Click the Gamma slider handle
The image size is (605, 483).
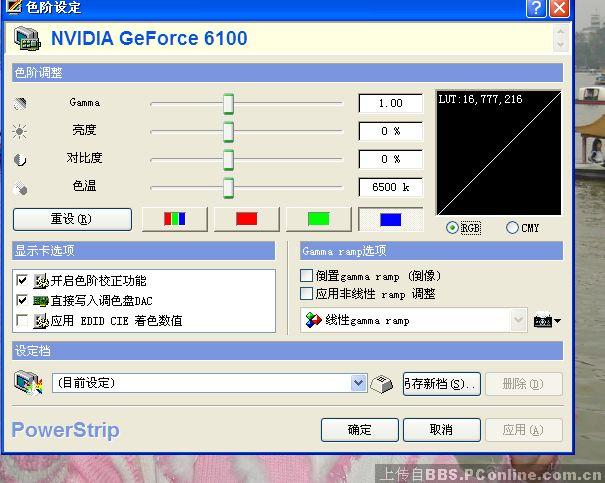(x=228, y=104)
